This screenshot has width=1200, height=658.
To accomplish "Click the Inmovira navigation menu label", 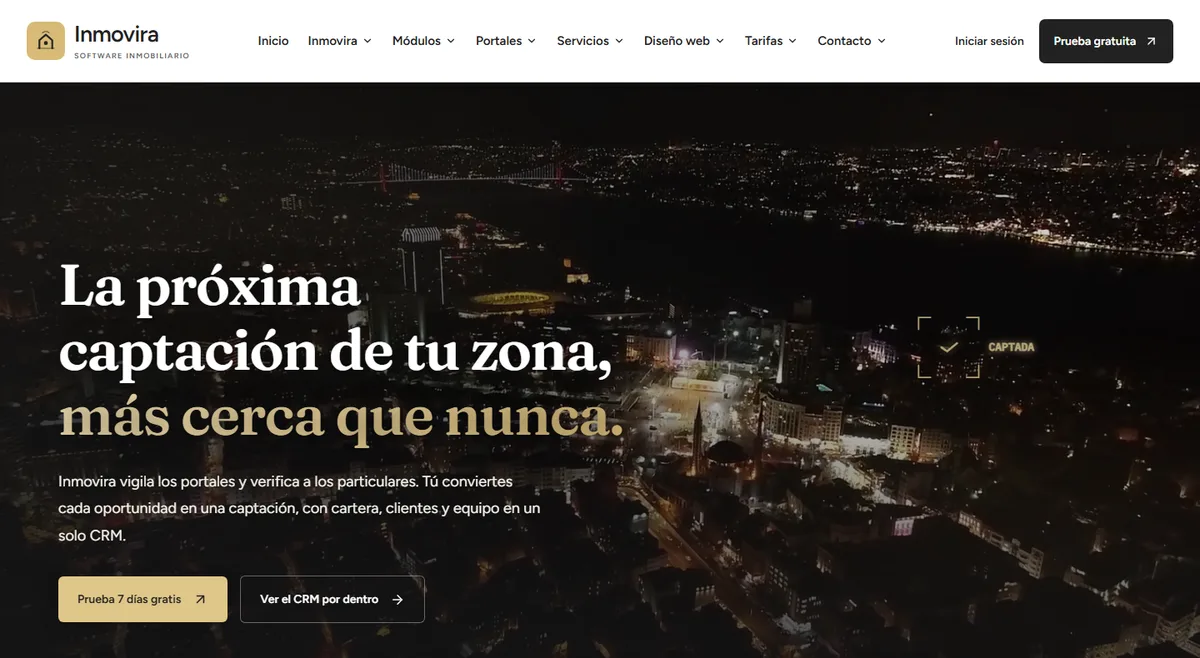I will click(x=333, y=41).
